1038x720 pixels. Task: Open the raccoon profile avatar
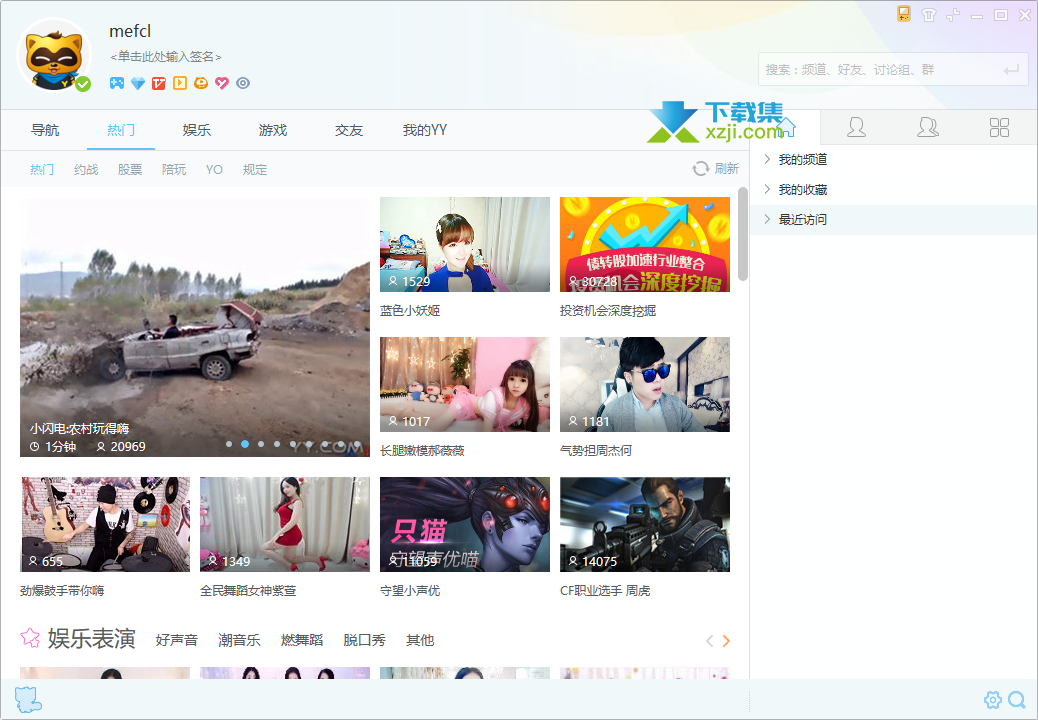pos(54,55)
